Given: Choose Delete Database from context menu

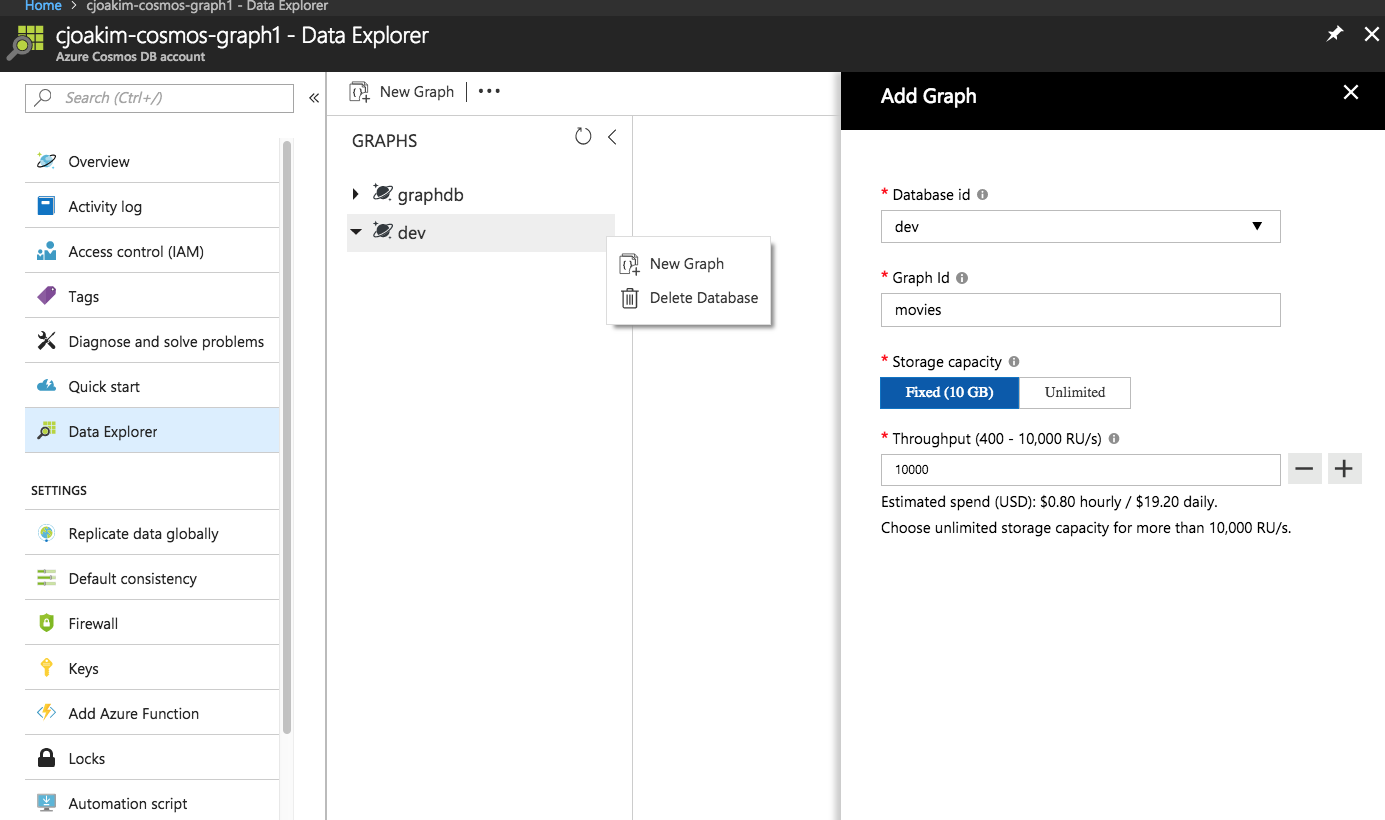Looking at the screenshot, I should tap(689, 298).
